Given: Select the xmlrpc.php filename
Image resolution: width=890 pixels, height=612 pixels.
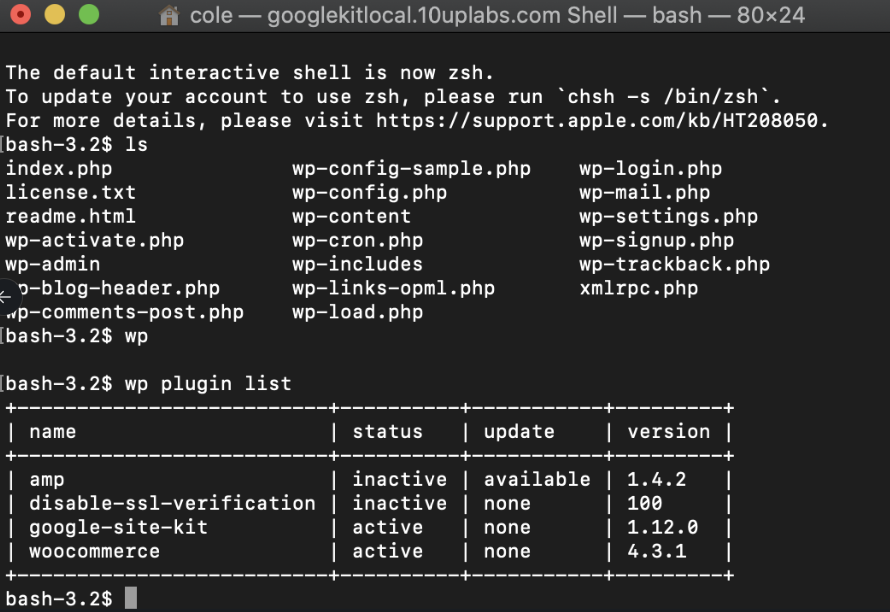Looking at the screenshot, I should [637, 288].
